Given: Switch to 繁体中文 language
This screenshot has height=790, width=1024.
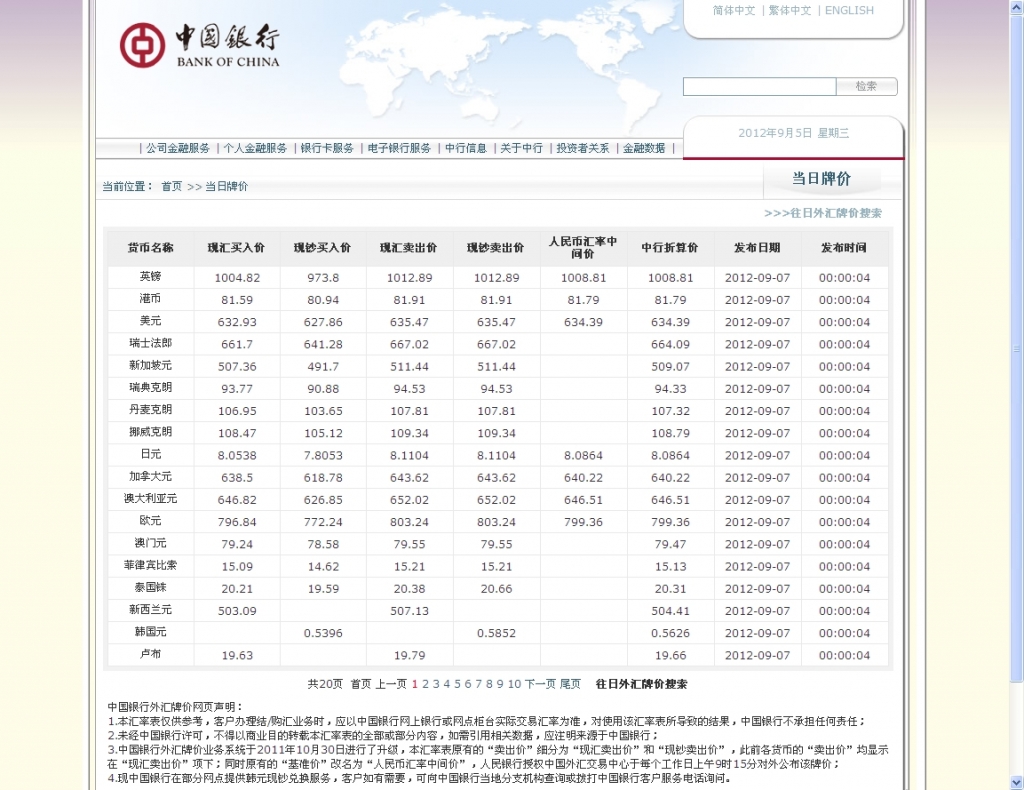Looking at the screenshot, I should pos(792,10).
